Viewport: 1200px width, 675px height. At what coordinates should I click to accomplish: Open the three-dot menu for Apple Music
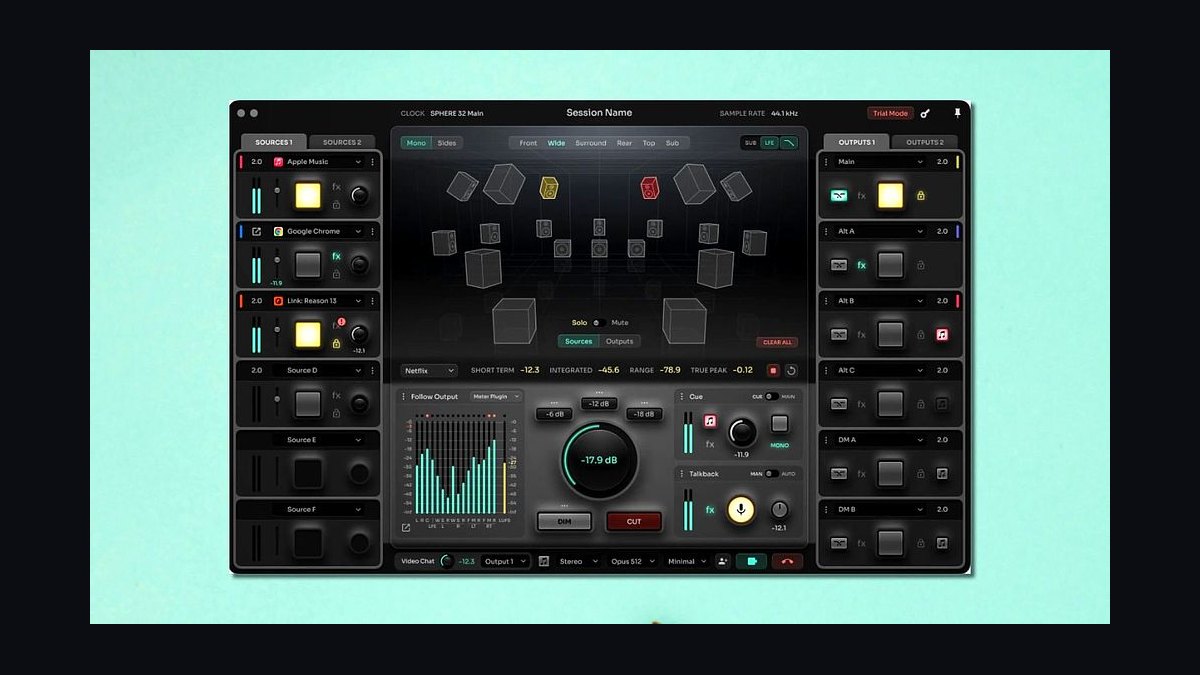click(x=373, y=162)
